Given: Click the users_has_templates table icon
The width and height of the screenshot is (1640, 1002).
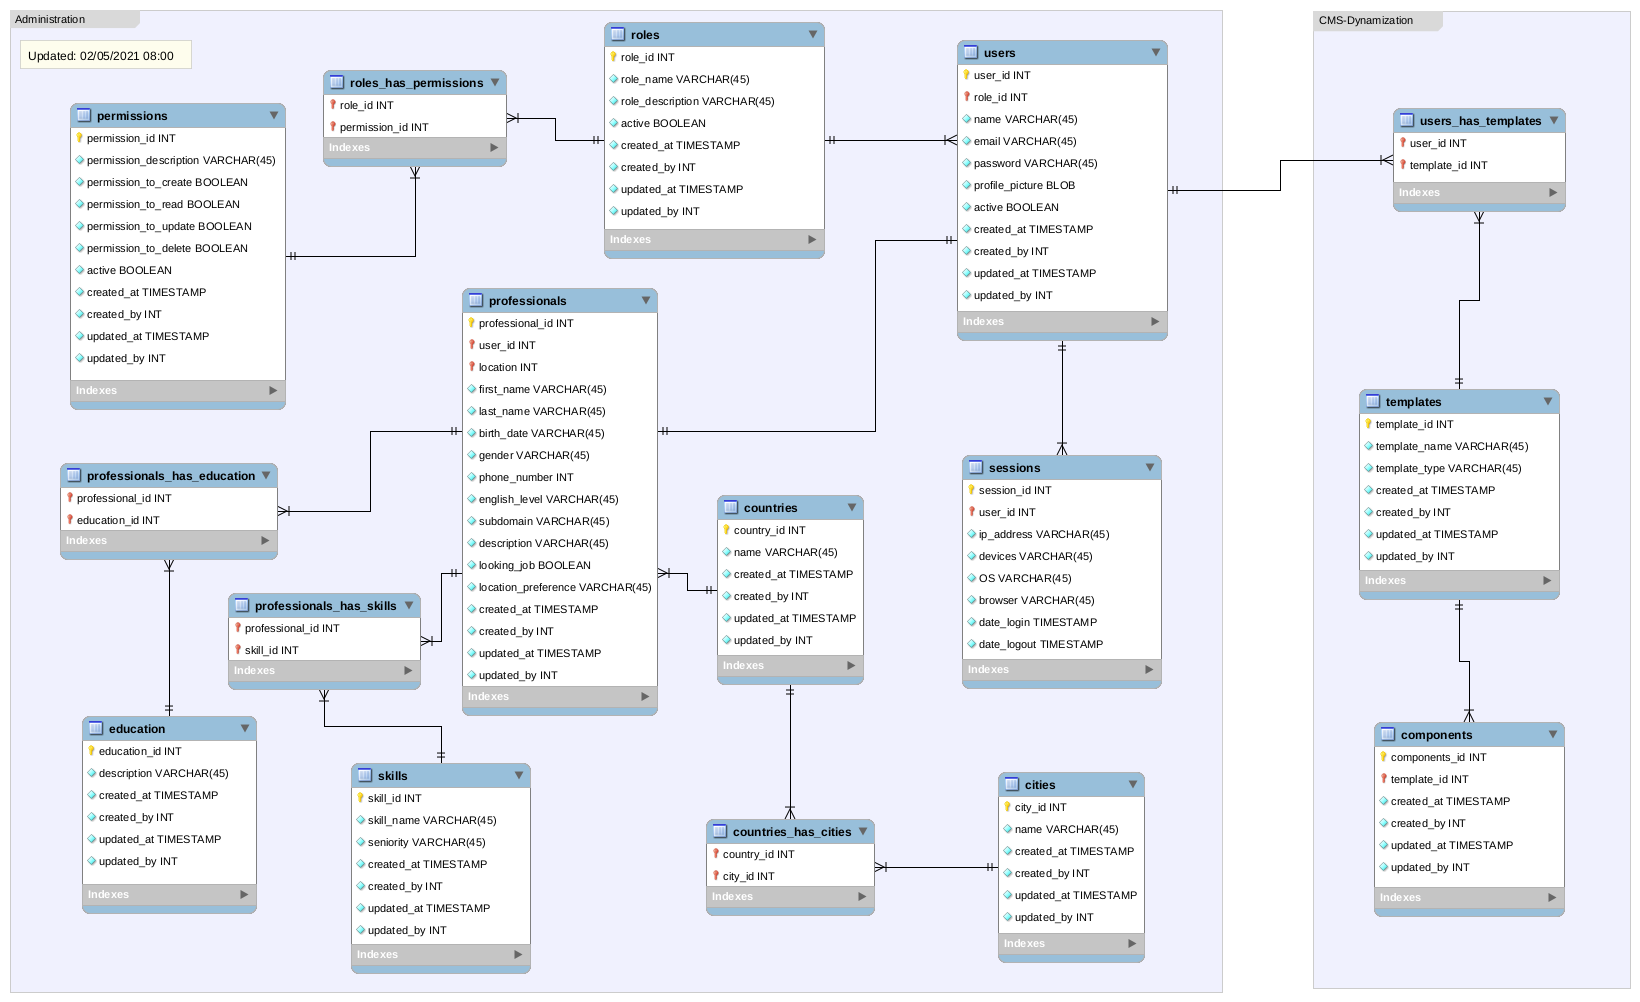Looking at the screenshot, I should 1407,121.
